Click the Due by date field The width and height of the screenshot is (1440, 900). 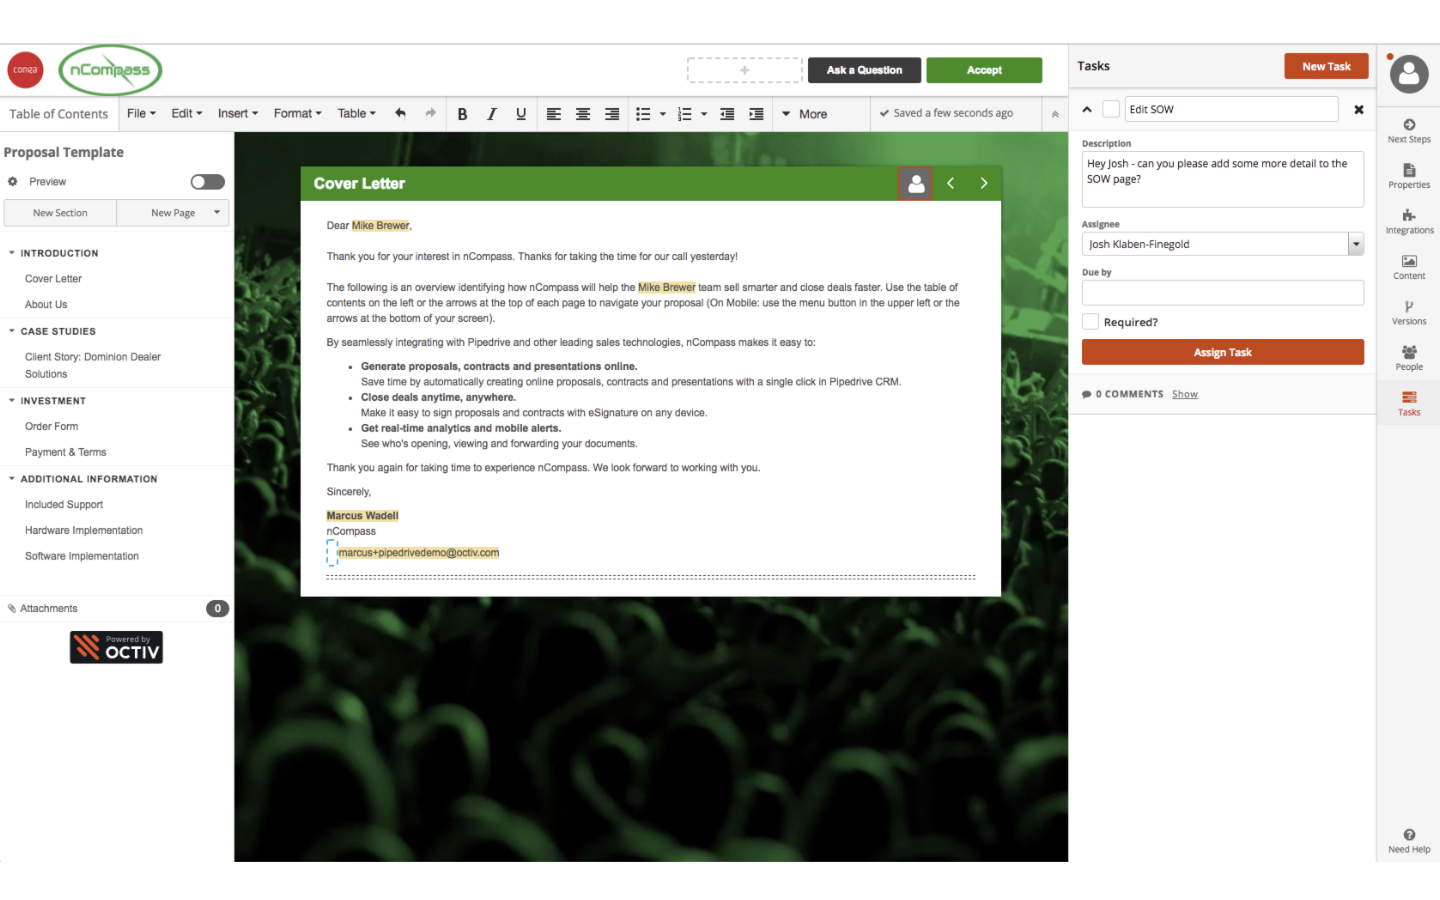pyautogui.click(x=1222, y=292)
